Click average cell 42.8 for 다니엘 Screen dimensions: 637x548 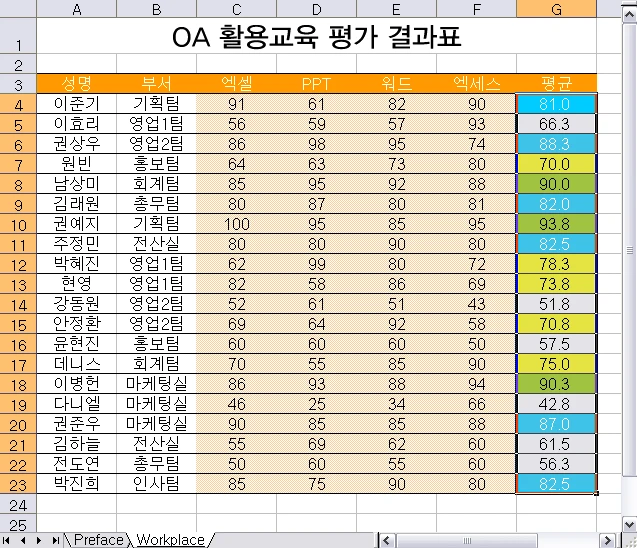click(557, 404)
